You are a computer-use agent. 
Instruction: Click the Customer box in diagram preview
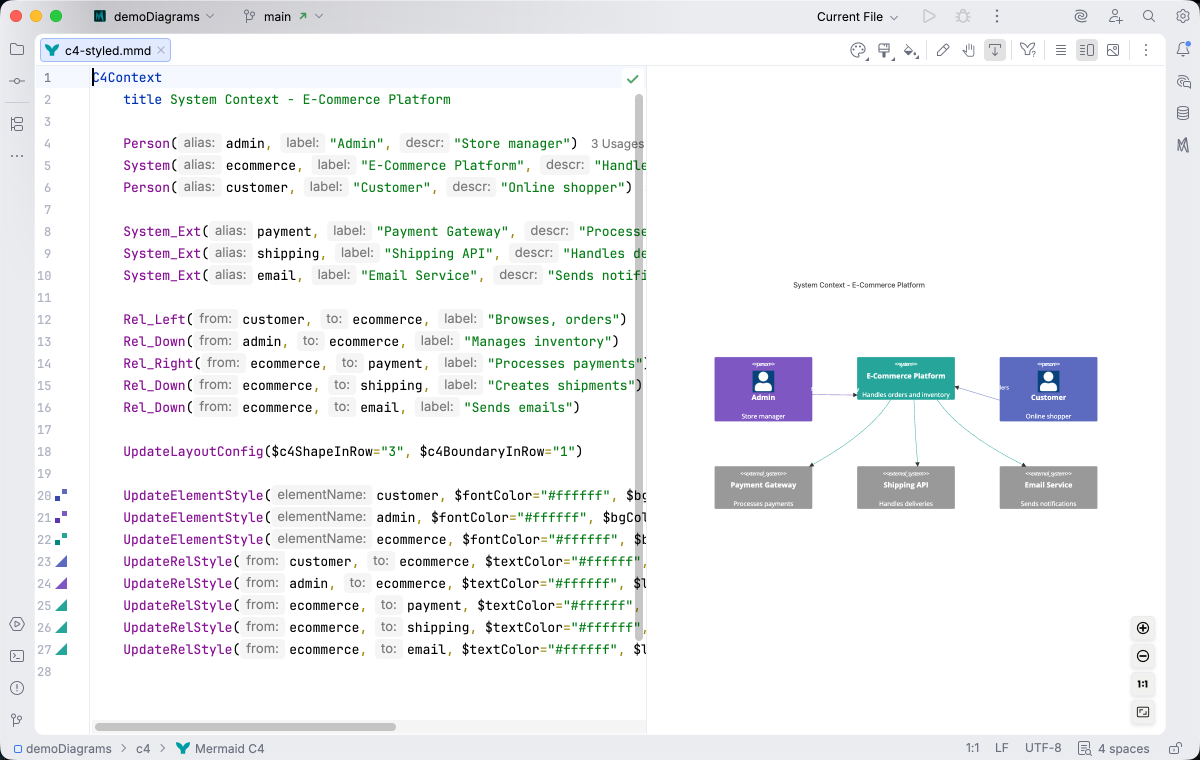[1048, 389]
